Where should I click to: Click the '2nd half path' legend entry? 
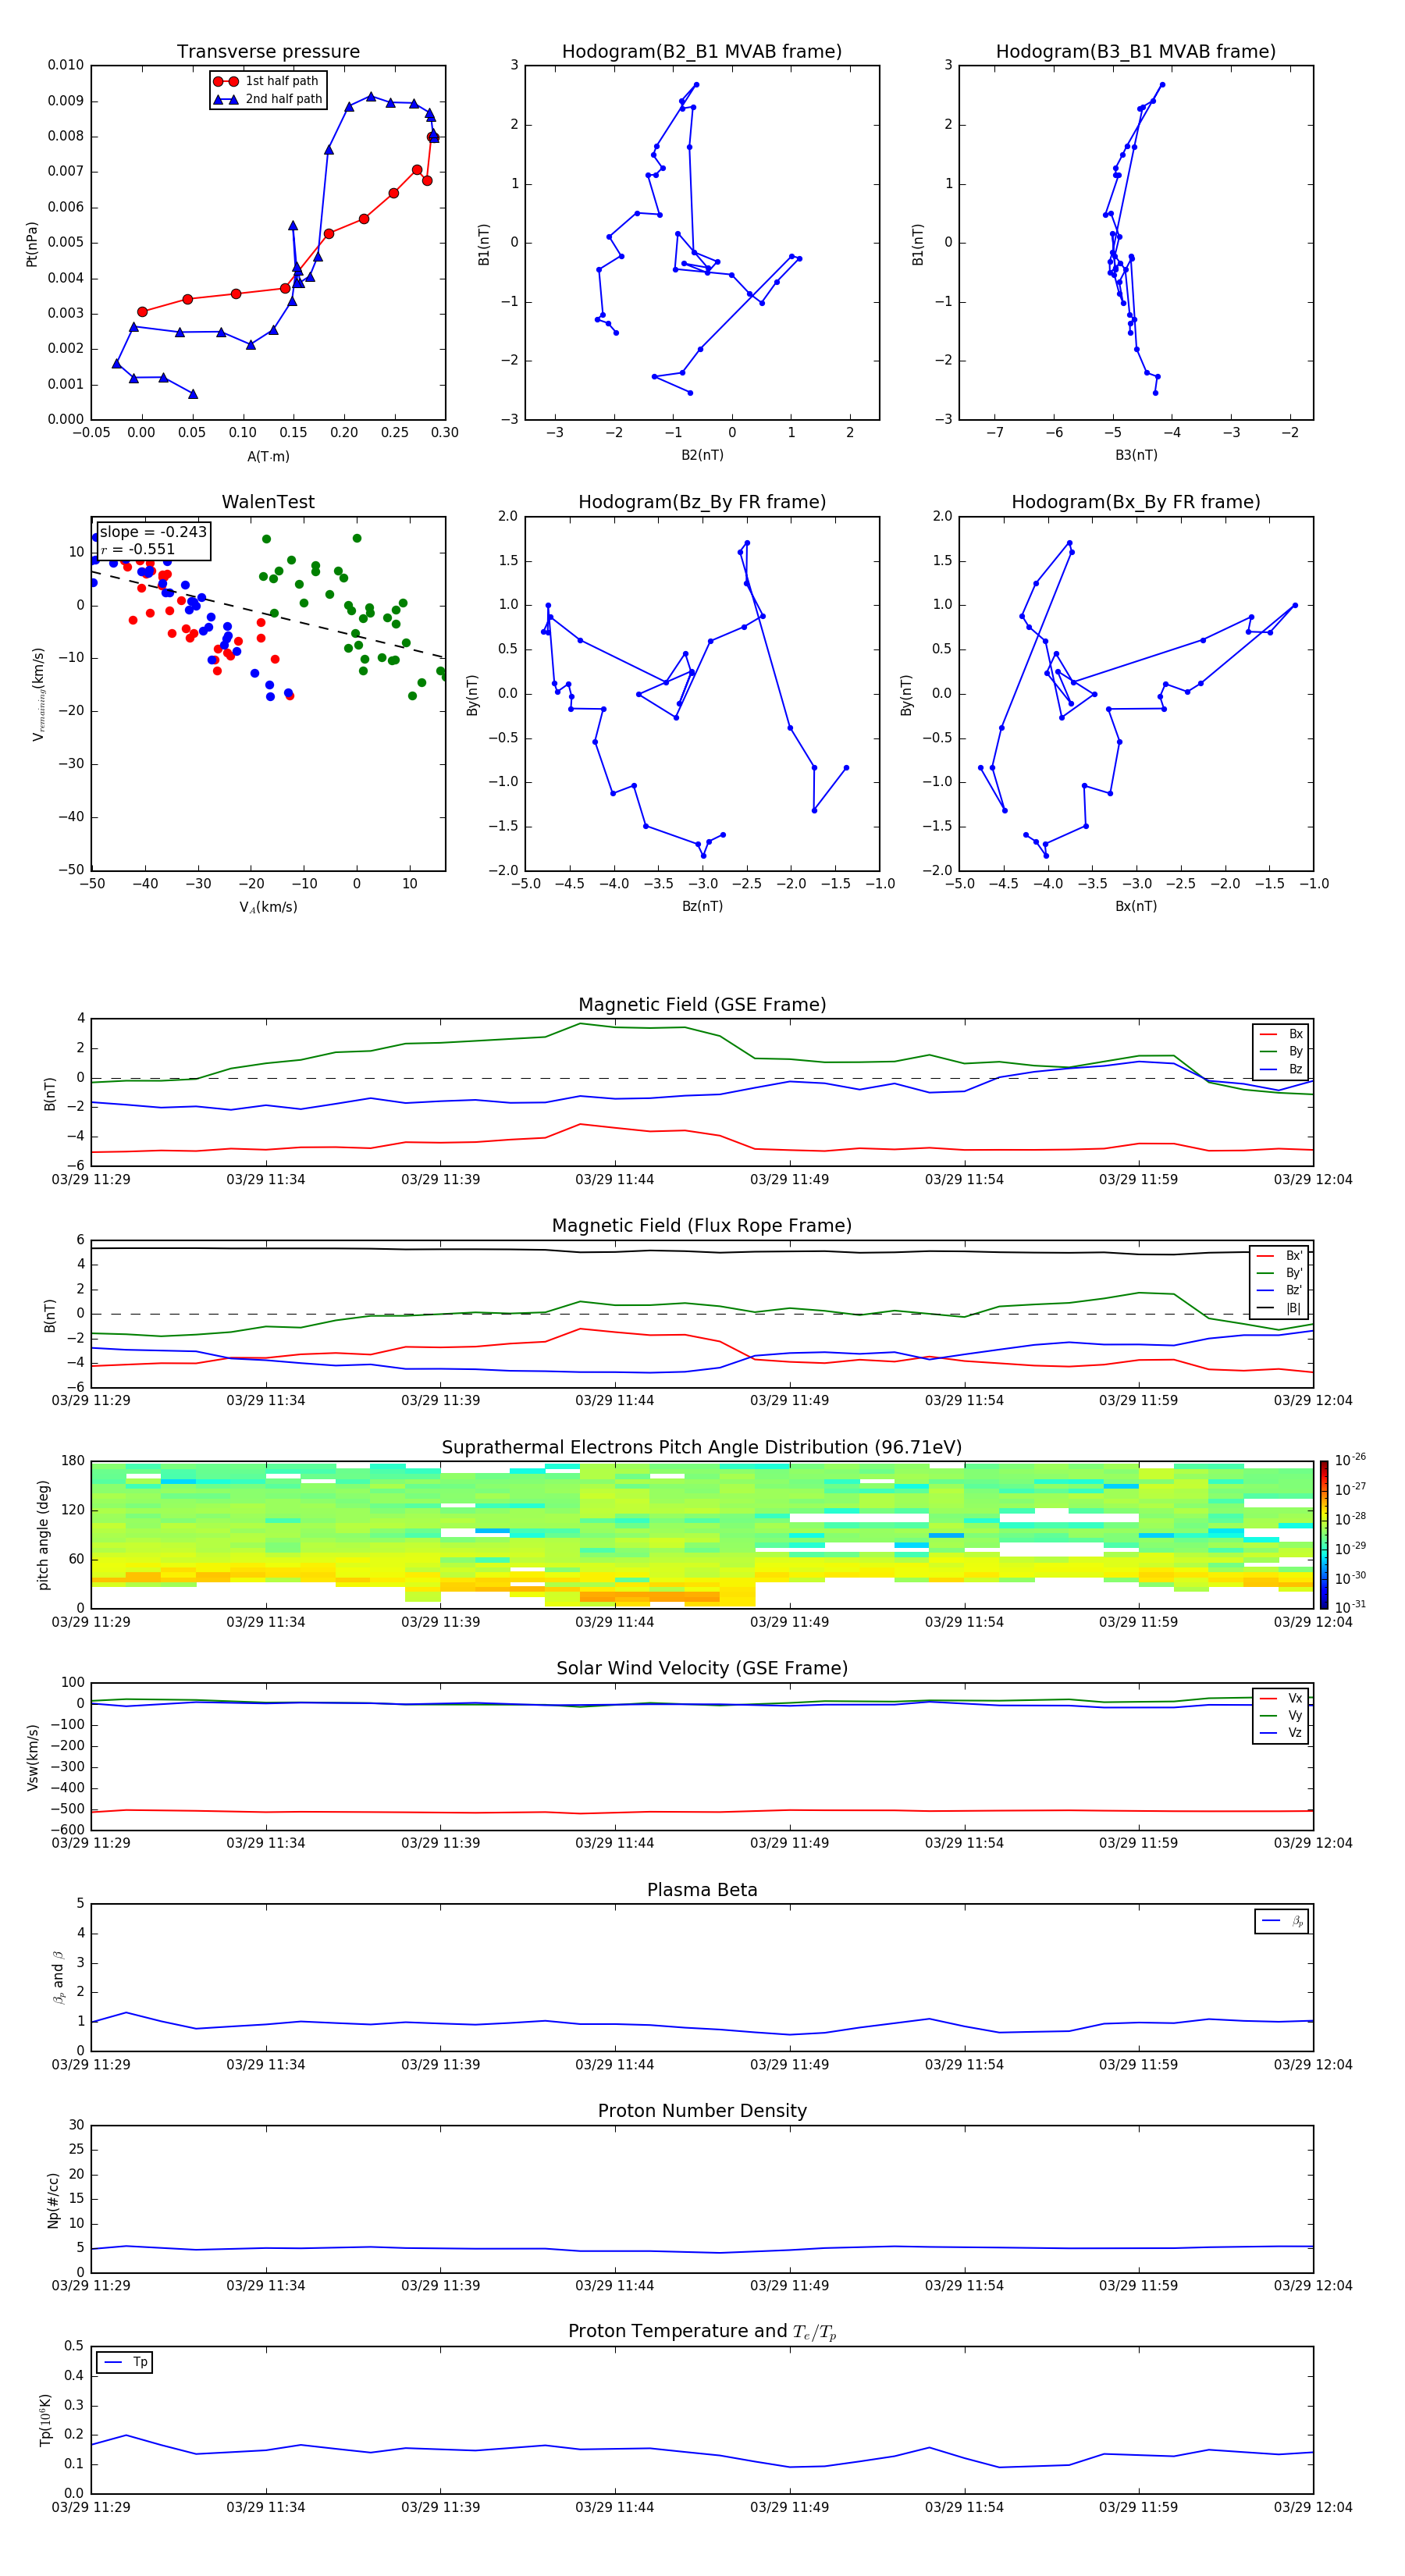tap(267, 99)
